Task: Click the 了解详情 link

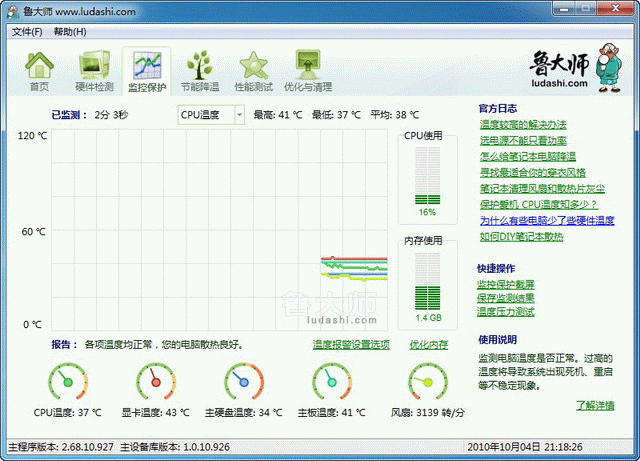Action: 596,405
